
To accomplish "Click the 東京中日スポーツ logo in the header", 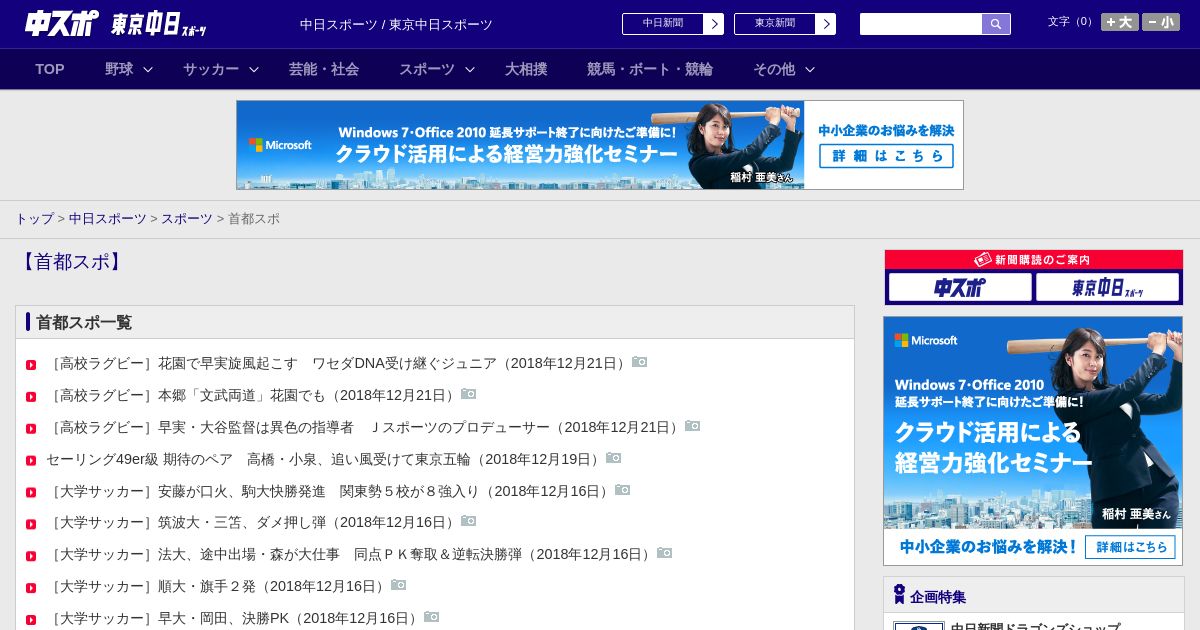I will click(x=158, y=24).
